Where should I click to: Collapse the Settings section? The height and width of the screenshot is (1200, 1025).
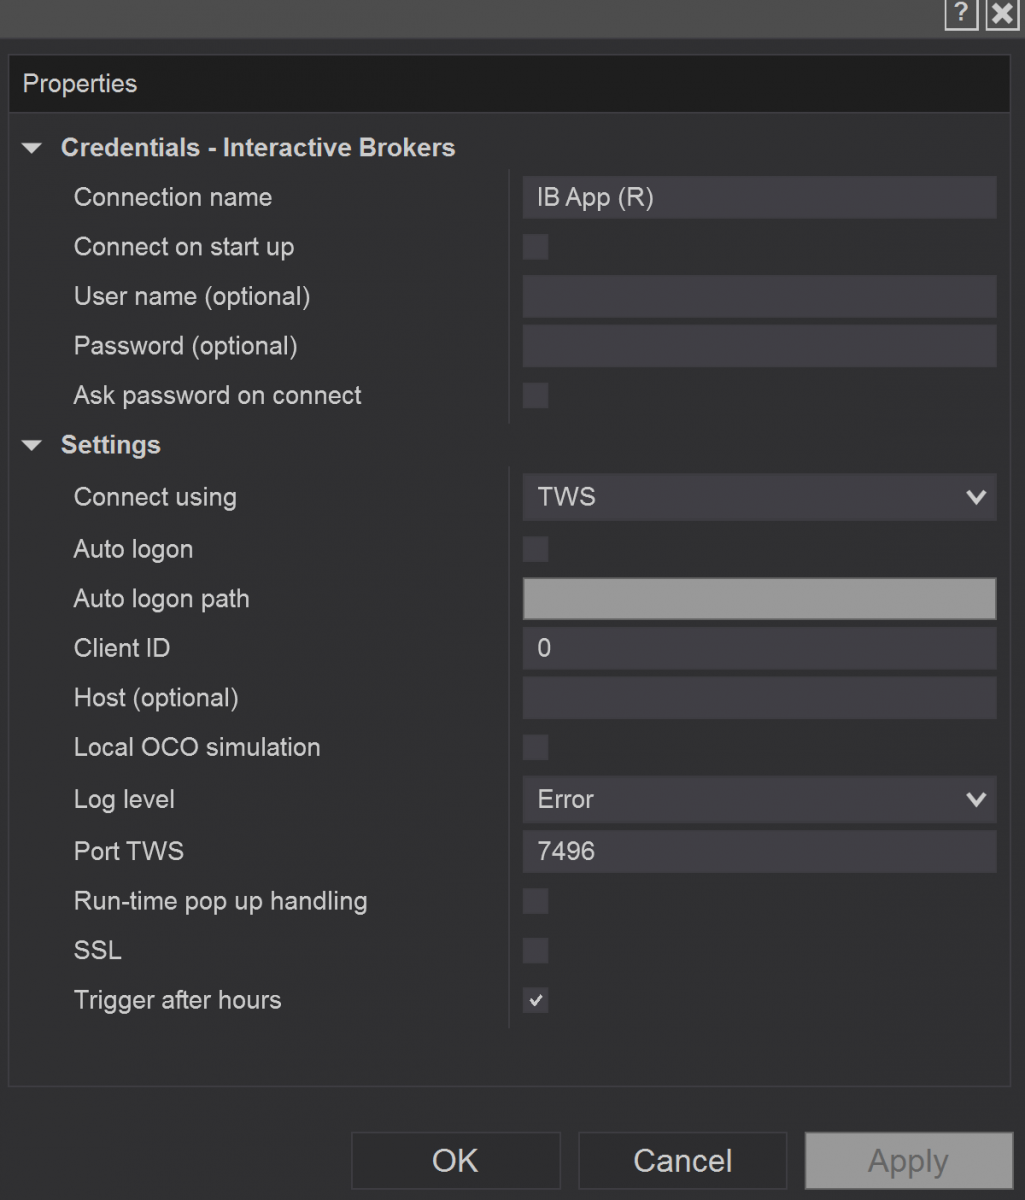33,445
